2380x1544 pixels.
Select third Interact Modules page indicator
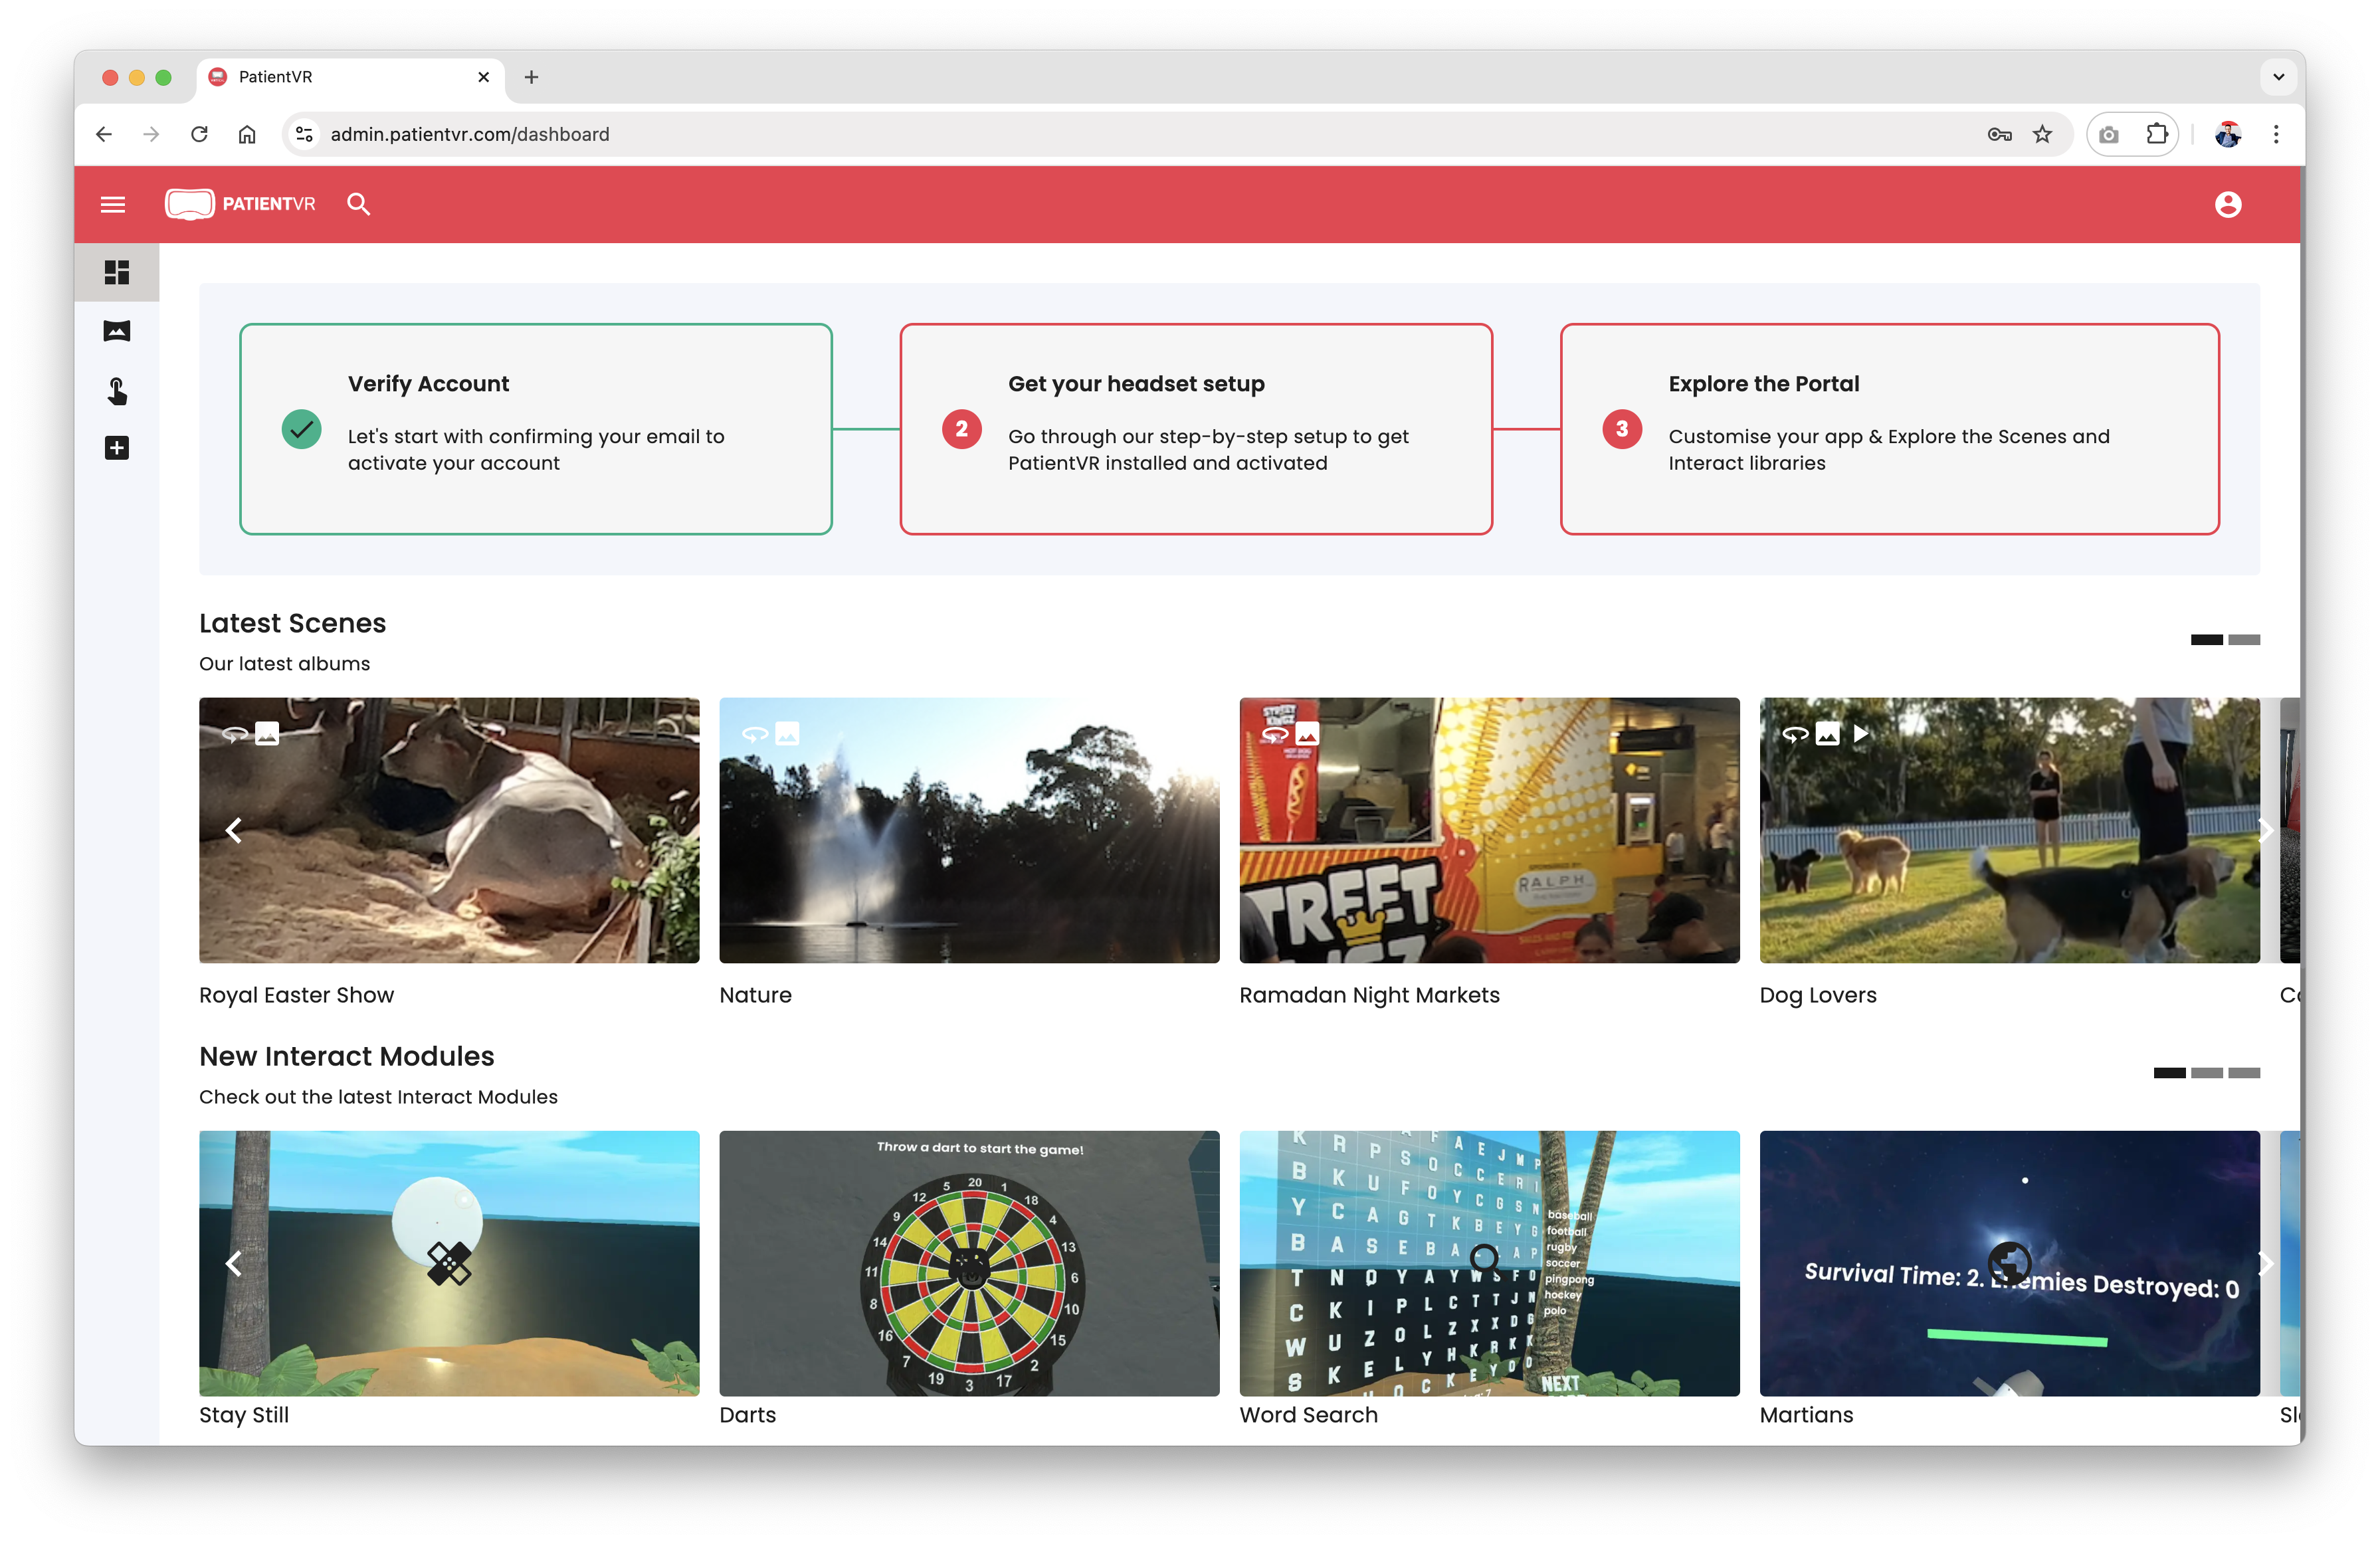pos(2244,1073)
